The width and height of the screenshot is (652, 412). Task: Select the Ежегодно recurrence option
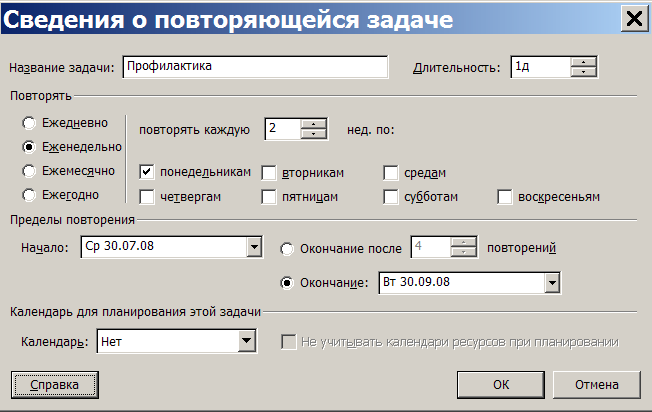point(29,195)
